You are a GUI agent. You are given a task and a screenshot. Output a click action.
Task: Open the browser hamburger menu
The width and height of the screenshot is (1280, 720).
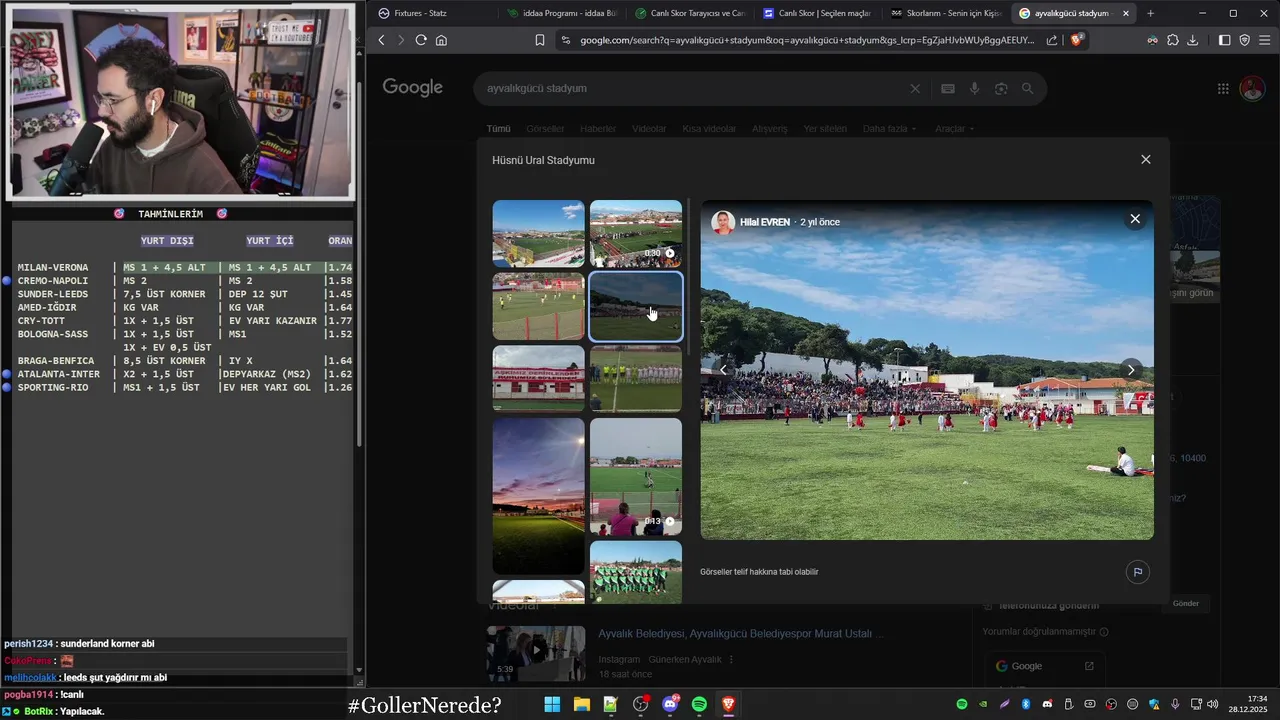click(x=1265, y=40)
